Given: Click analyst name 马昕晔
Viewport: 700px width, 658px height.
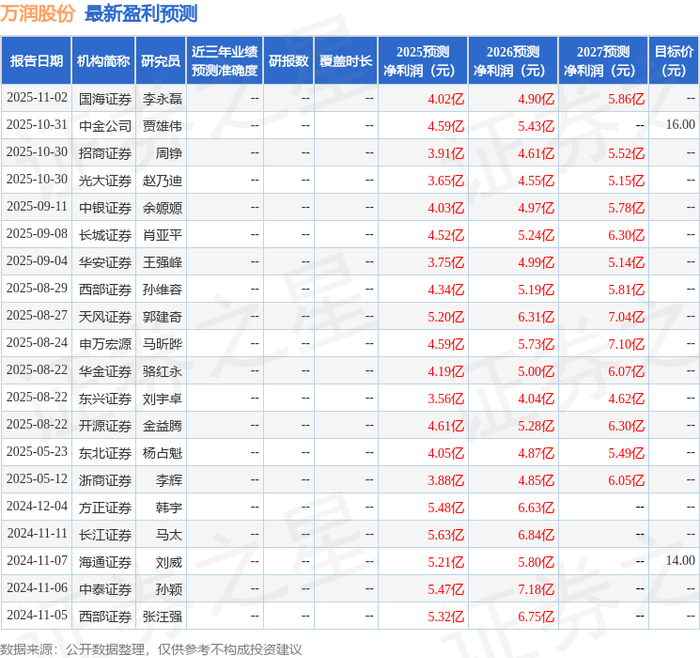Looking at the screenshot, I should (162, 343).
